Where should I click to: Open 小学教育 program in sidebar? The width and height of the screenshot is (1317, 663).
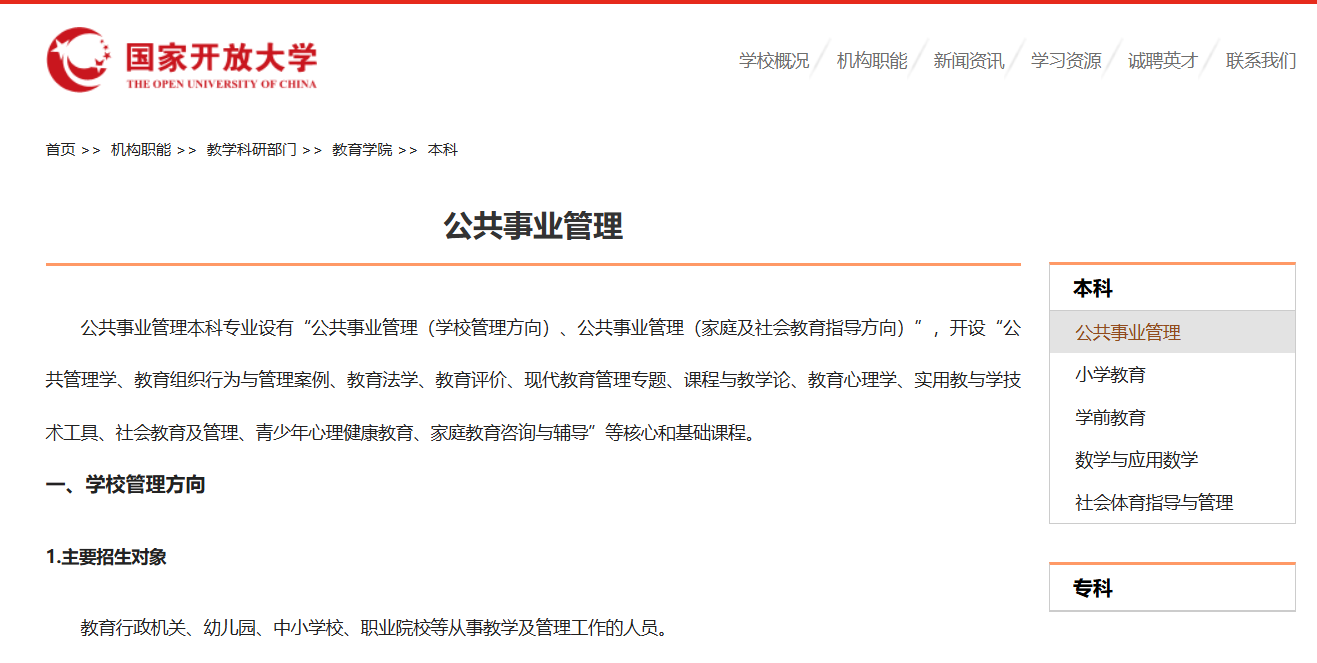1110,375
